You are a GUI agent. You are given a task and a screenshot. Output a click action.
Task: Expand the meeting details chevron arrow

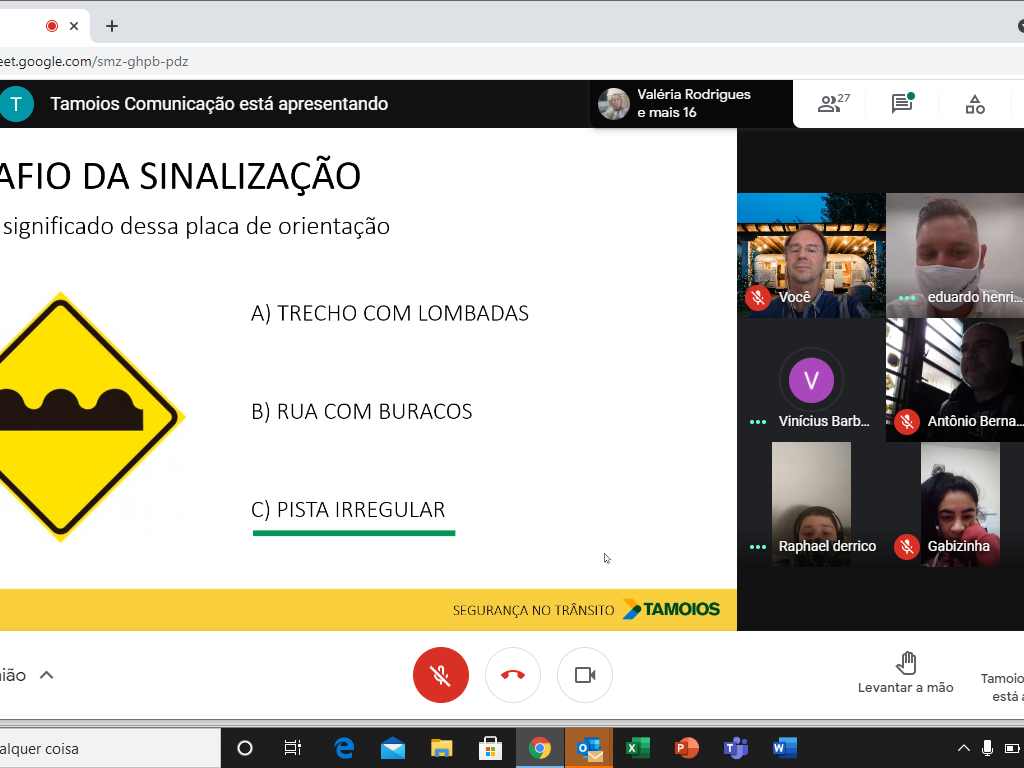pyautogui.click(x=46, y=675)
